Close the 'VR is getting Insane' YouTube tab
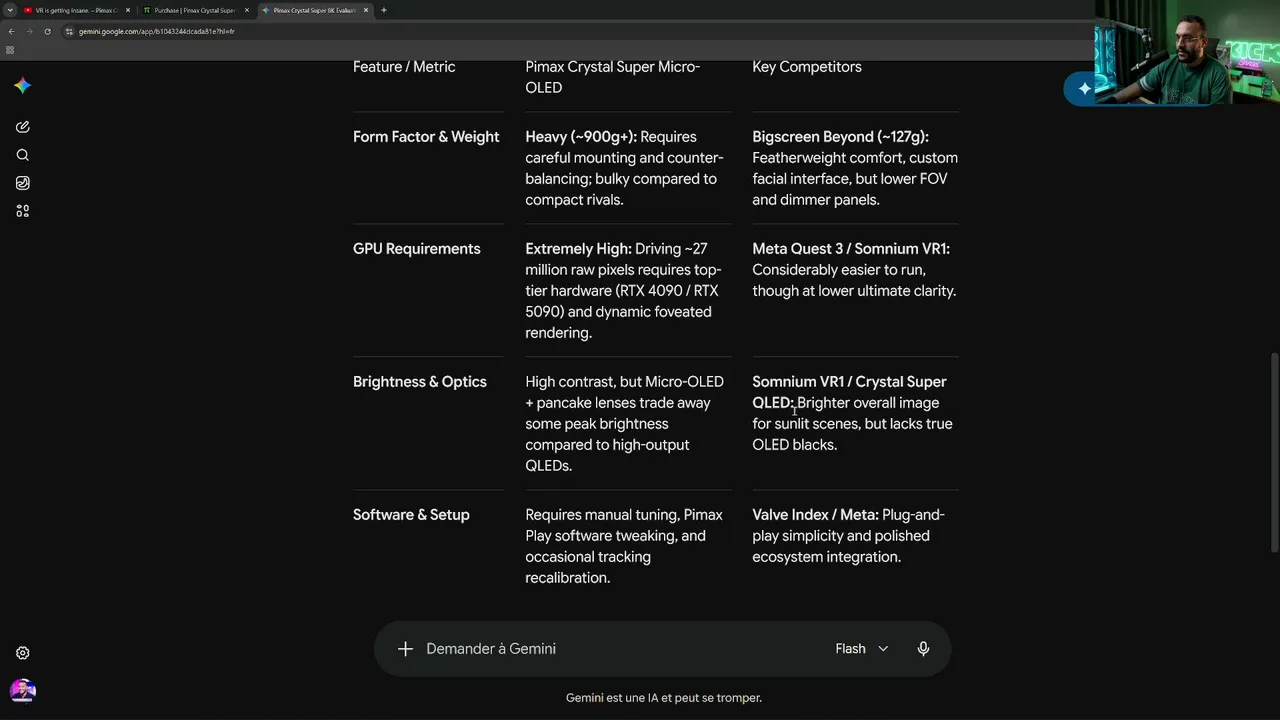Screen dimensions: 1280x720 128,10
